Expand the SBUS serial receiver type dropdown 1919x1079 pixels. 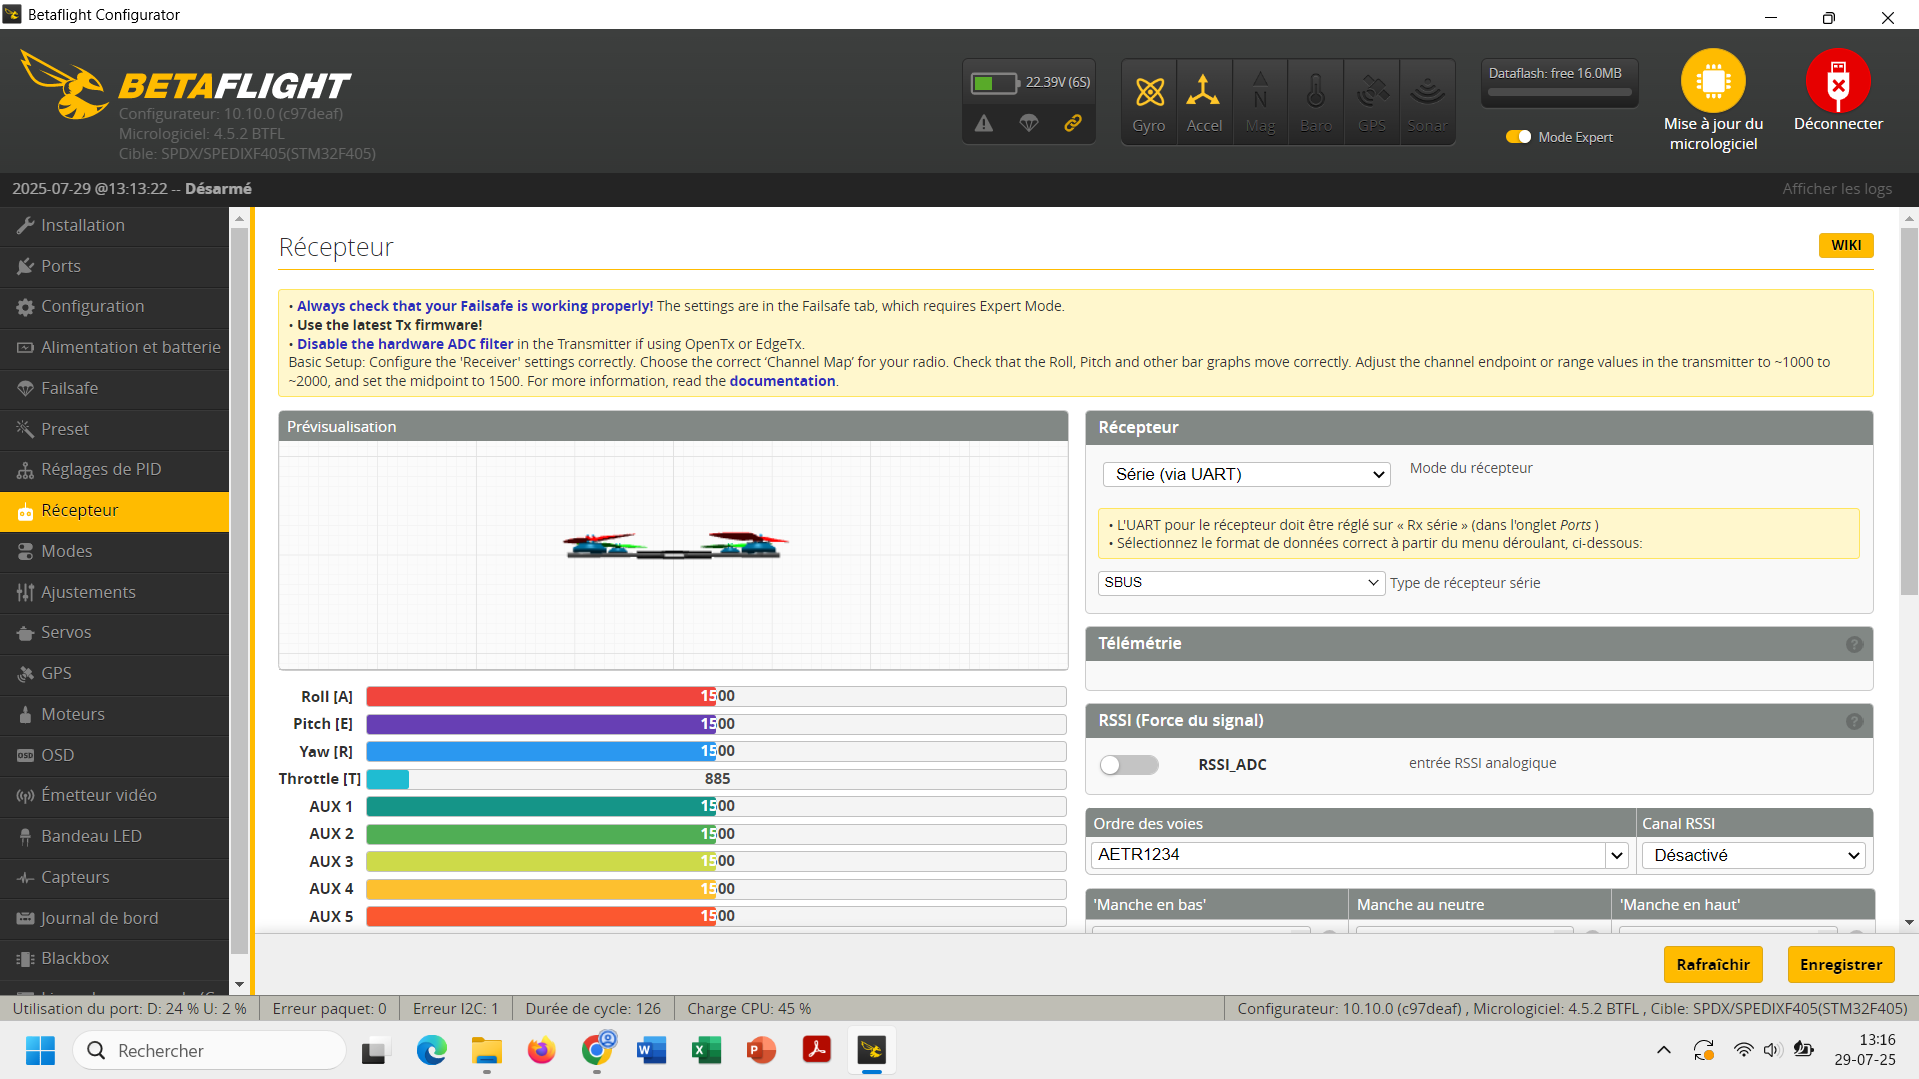[x=1241, y=583]
